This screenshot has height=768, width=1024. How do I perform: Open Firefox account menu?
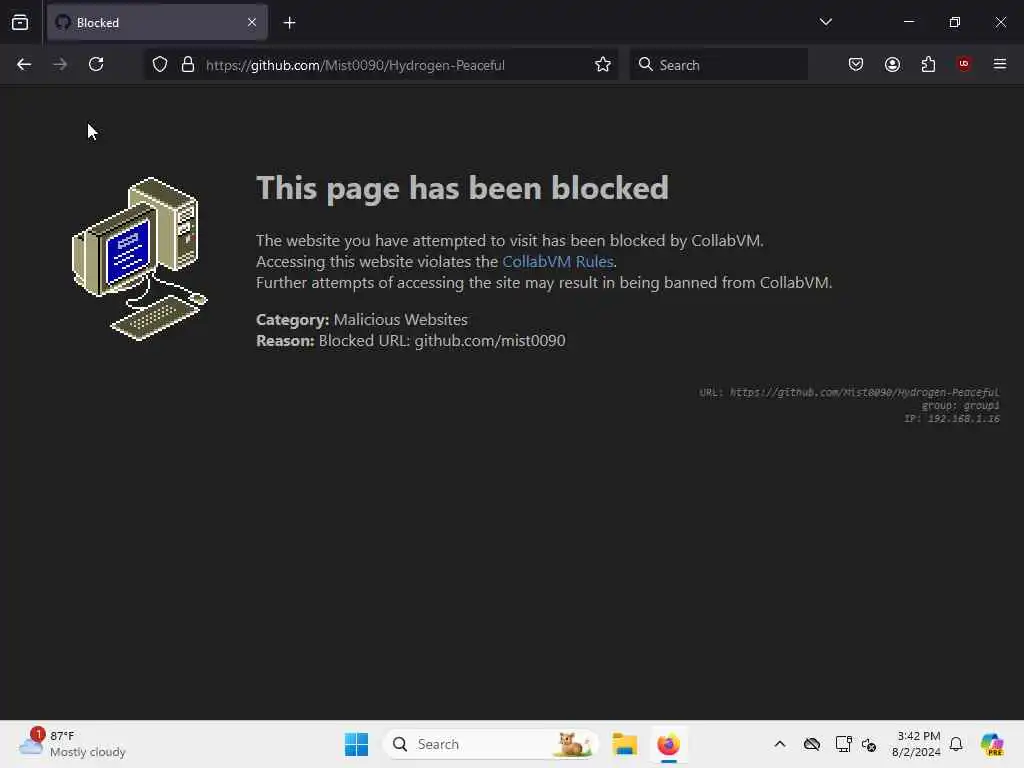coord(892,64)
